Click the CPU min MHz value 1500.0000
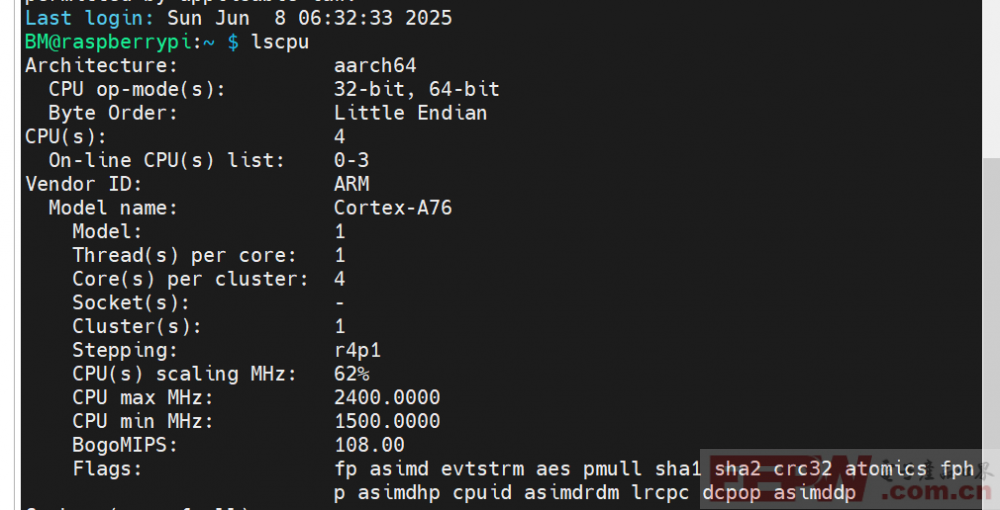The width and height of the screenshot is (1000, 510). pos(387,421)
